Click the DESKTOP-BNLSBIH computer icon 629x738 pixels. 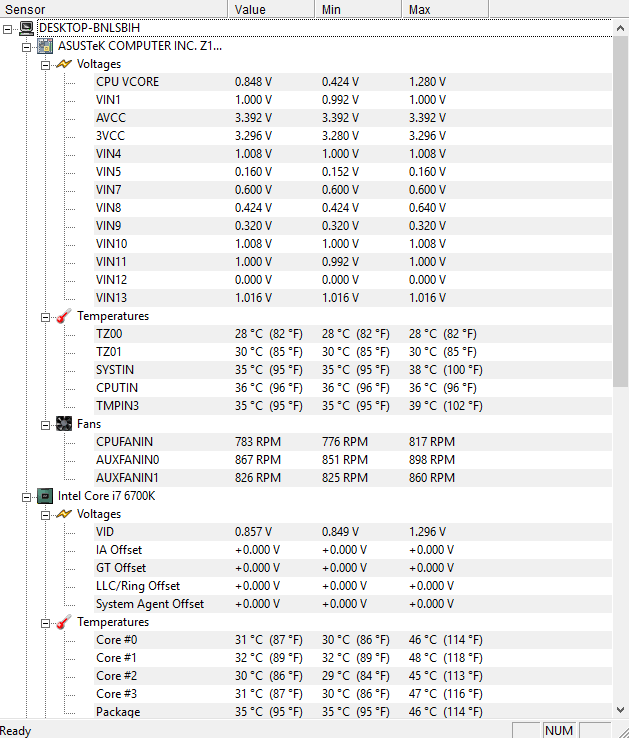click(x=27, y=28)
